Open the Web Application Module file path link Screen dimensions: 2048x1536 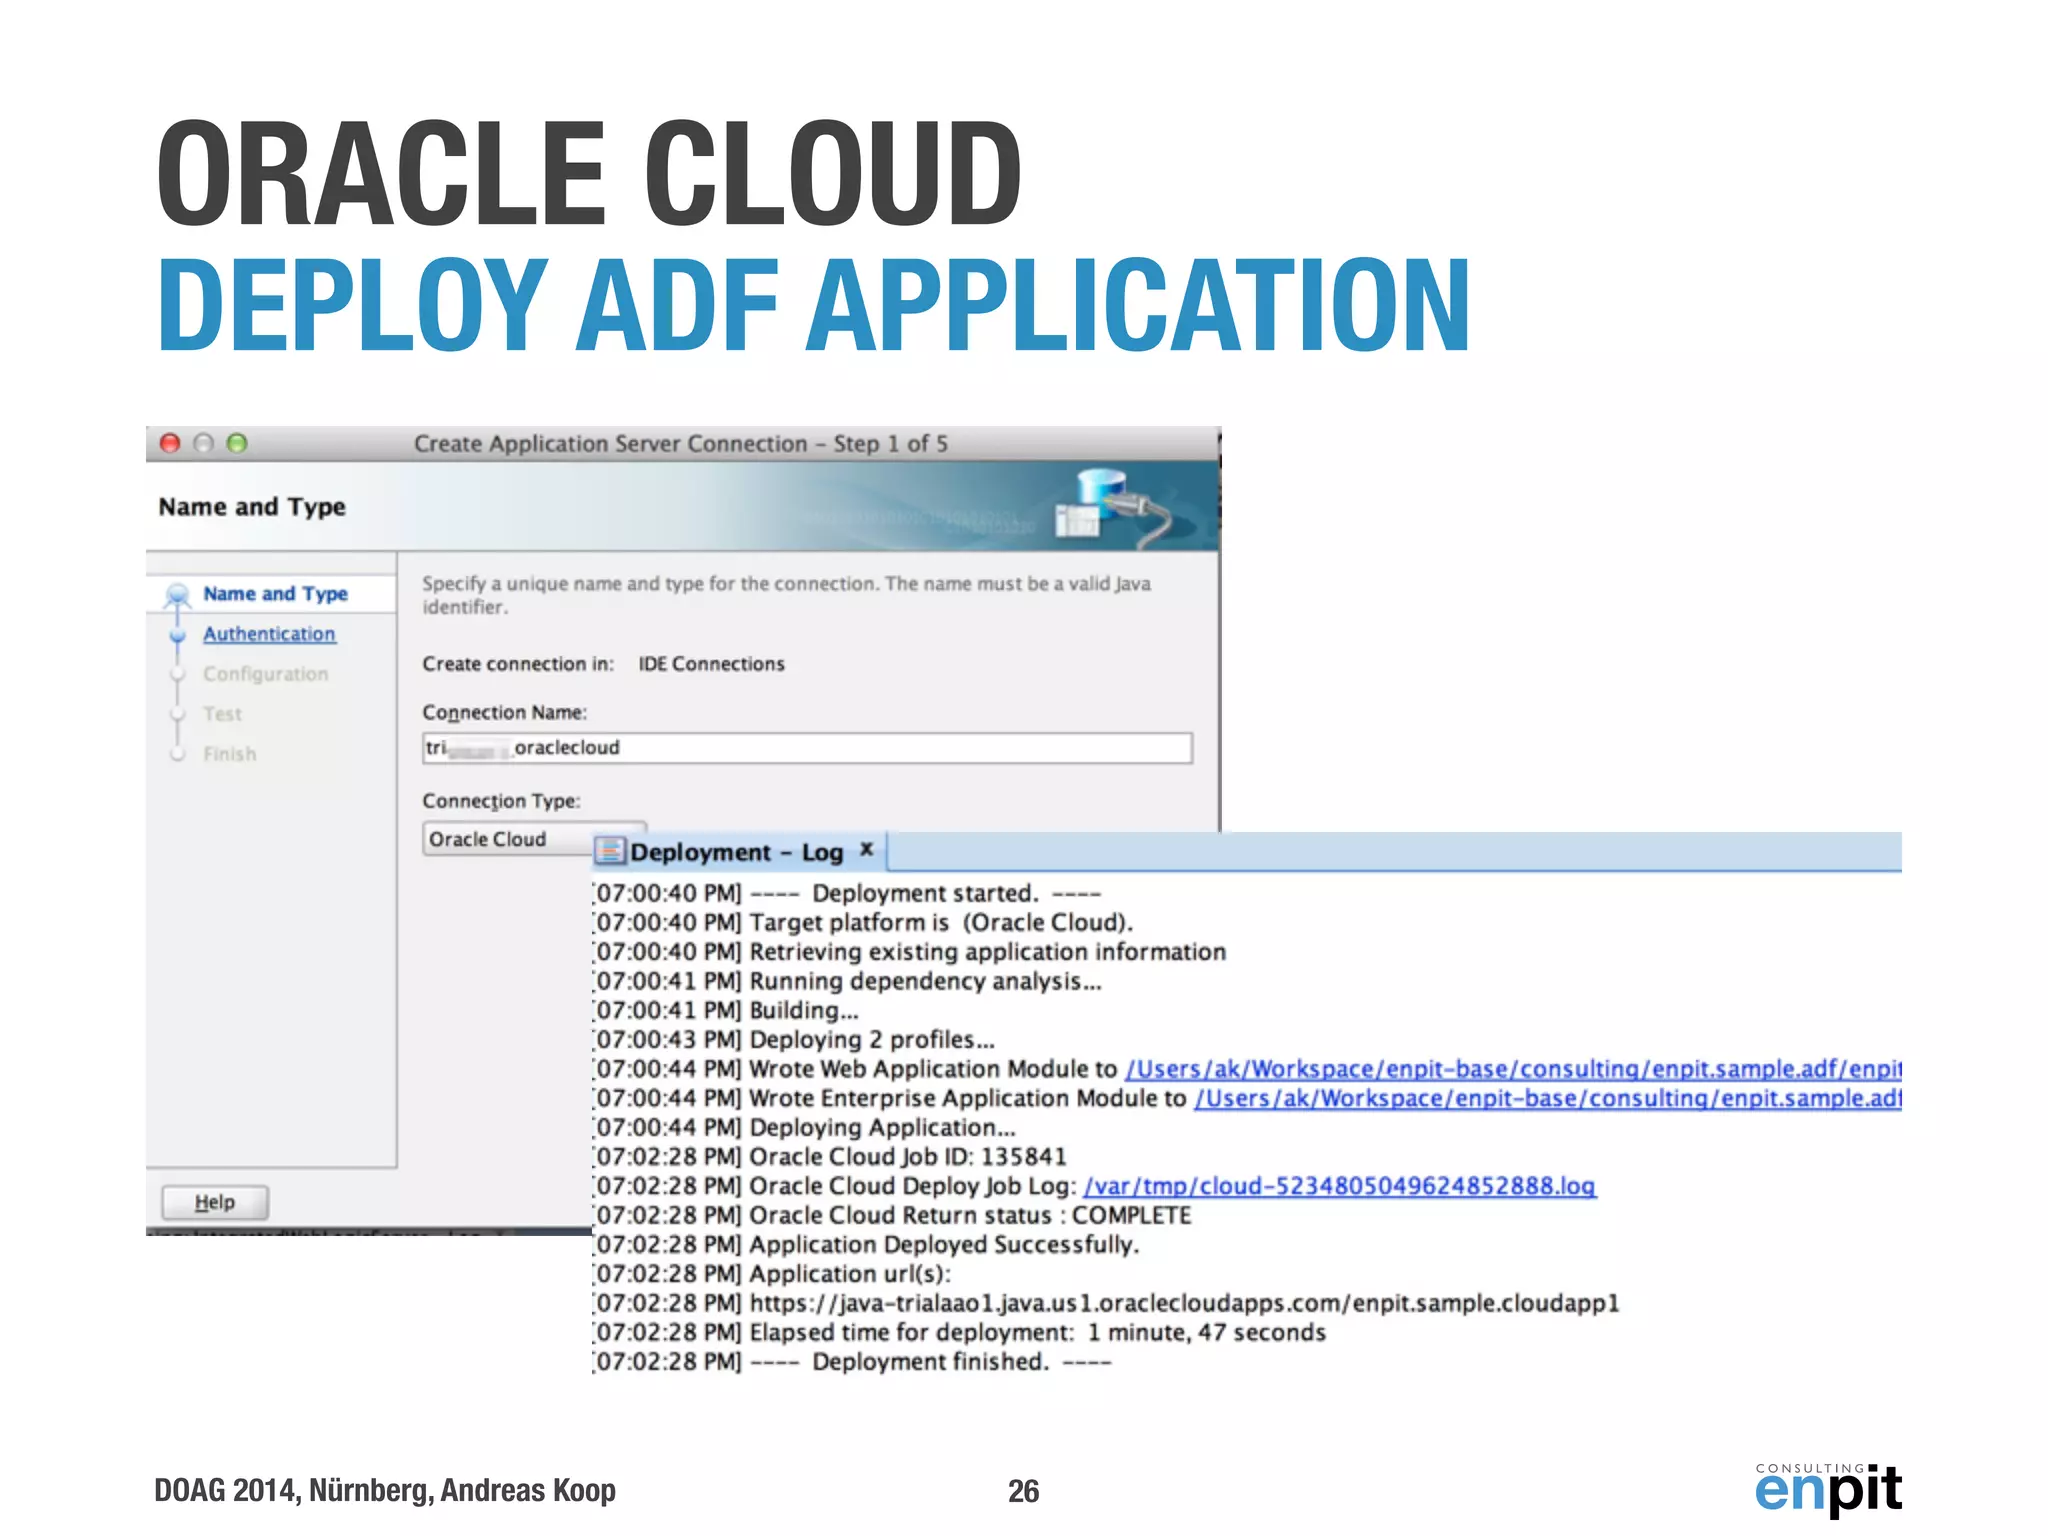click(1513, 1069)
